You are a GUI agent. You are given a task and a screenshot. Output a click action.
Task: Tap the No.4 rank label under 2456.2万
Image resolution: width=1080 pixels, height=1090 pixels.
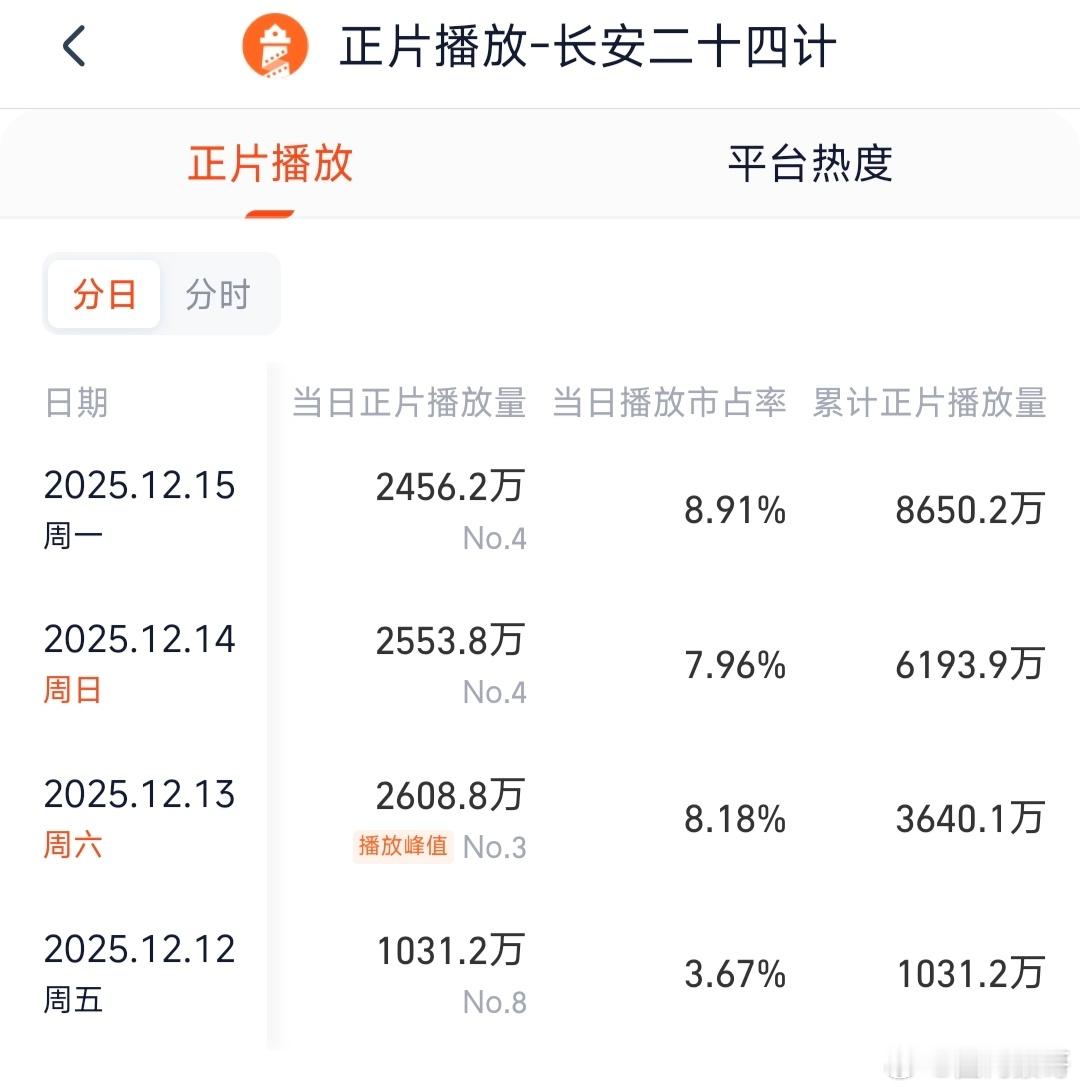(x=496, y=538)
